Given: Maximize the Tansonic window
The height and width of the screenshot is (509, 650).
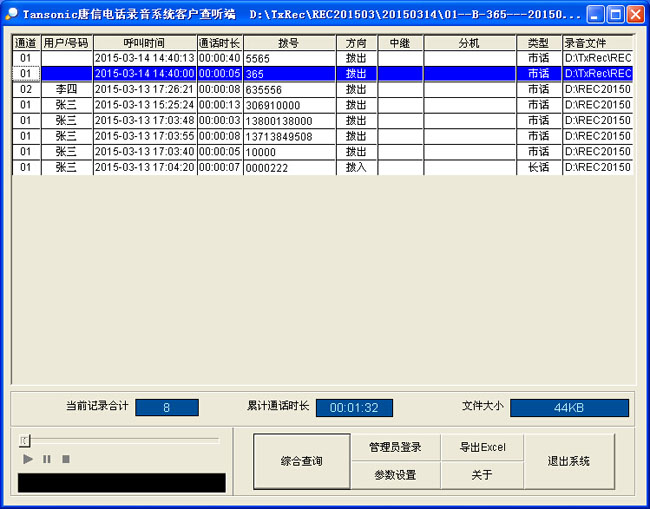Looking at the screenshot, I should pyautogui.click(x=615, y=15).
